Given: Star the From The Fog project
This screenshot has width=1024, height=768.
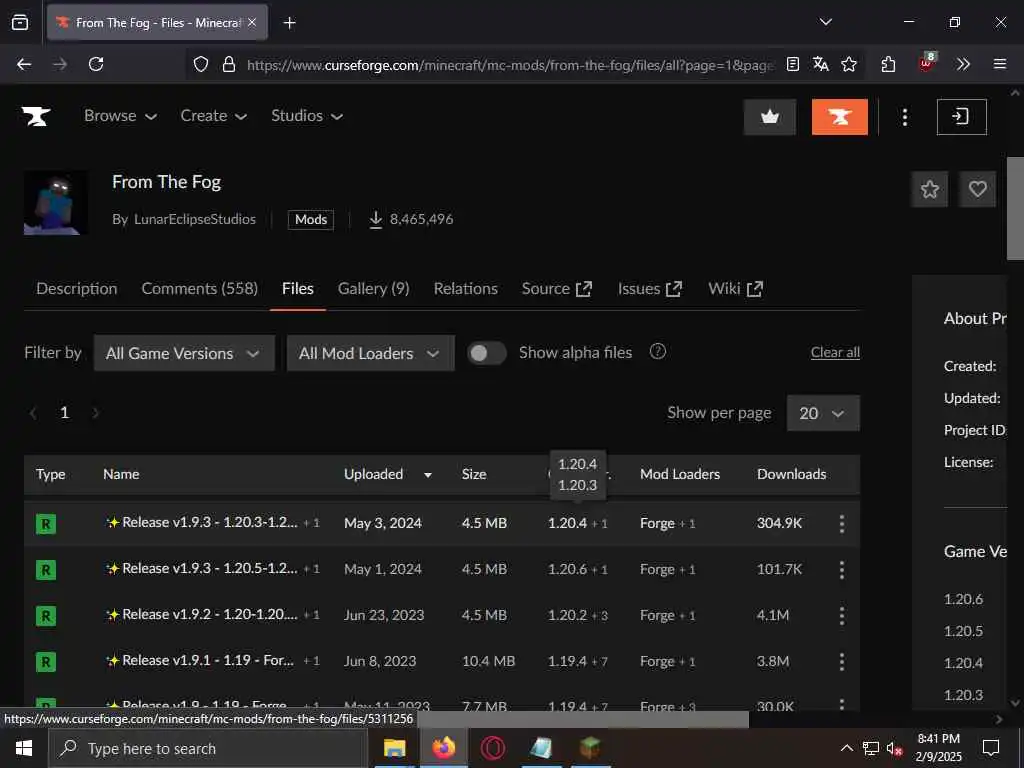Looking at the screenshot, I should (x=929, y=189).
